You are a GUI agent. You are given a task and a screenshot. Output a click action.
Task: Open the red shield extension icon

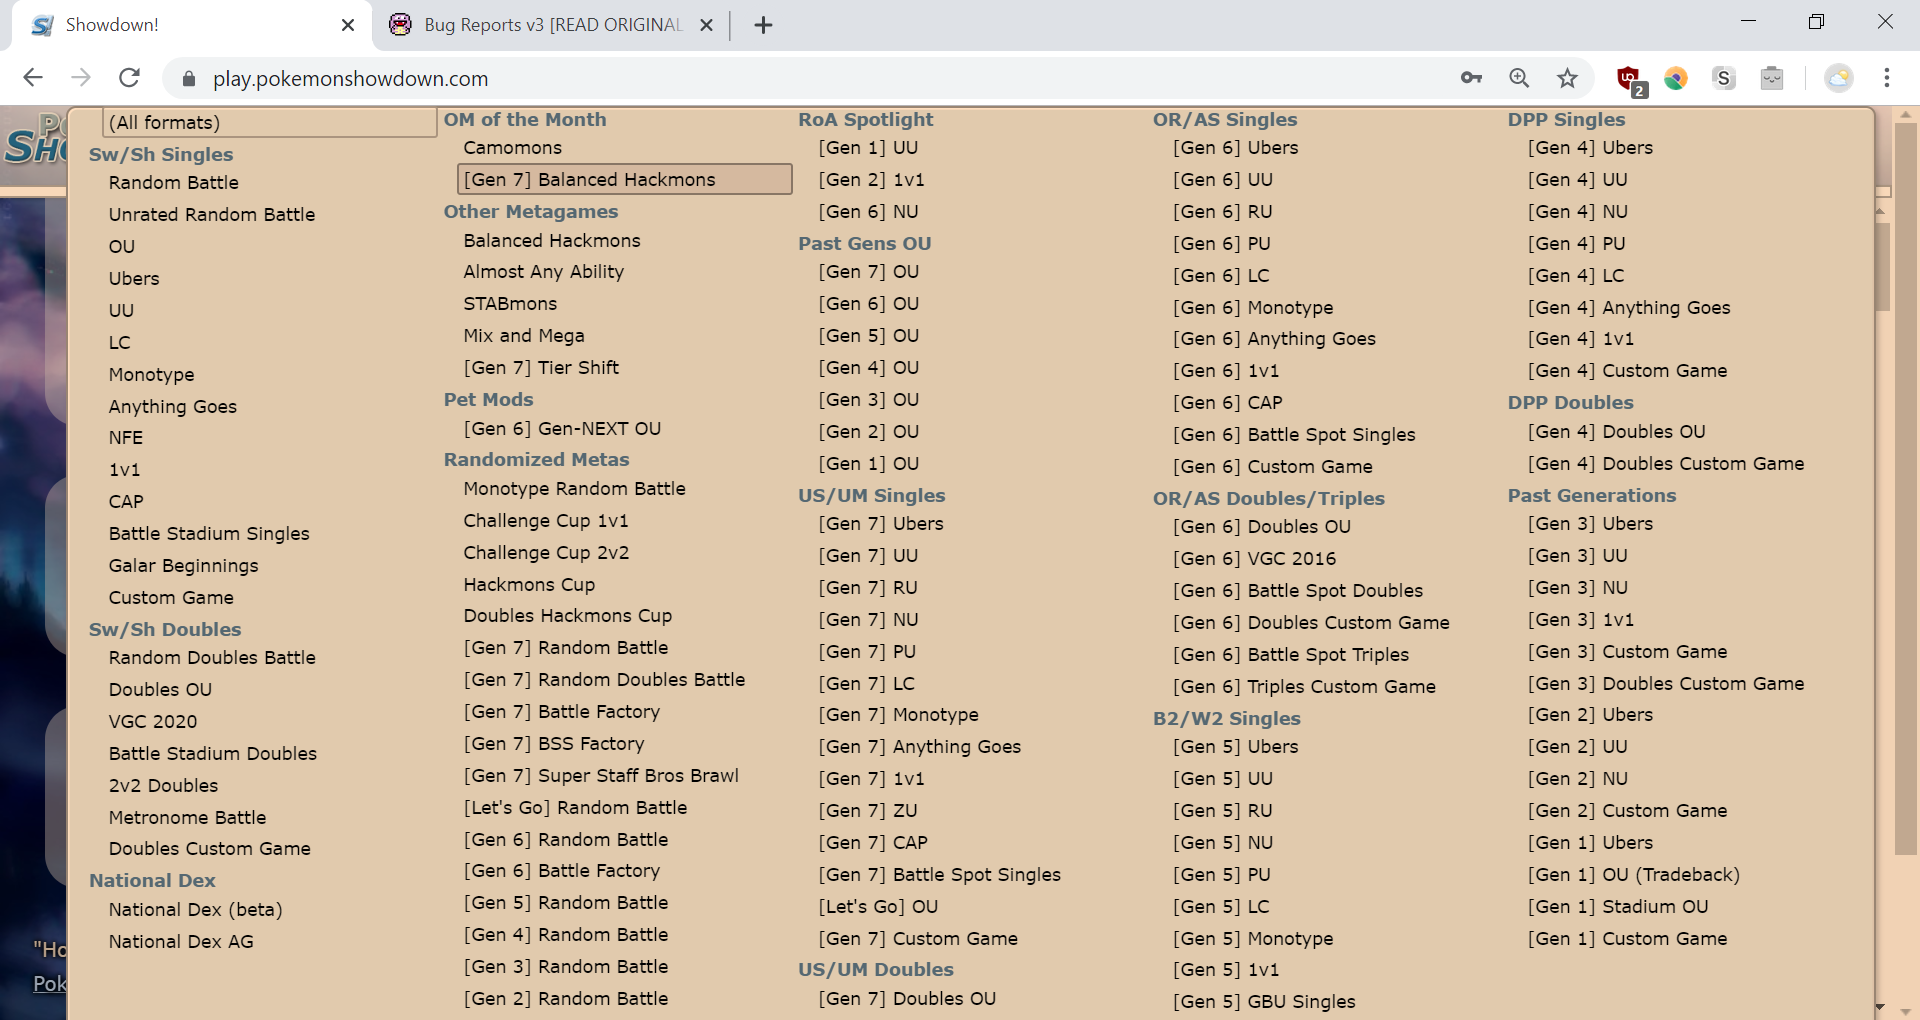(1629, 78)
